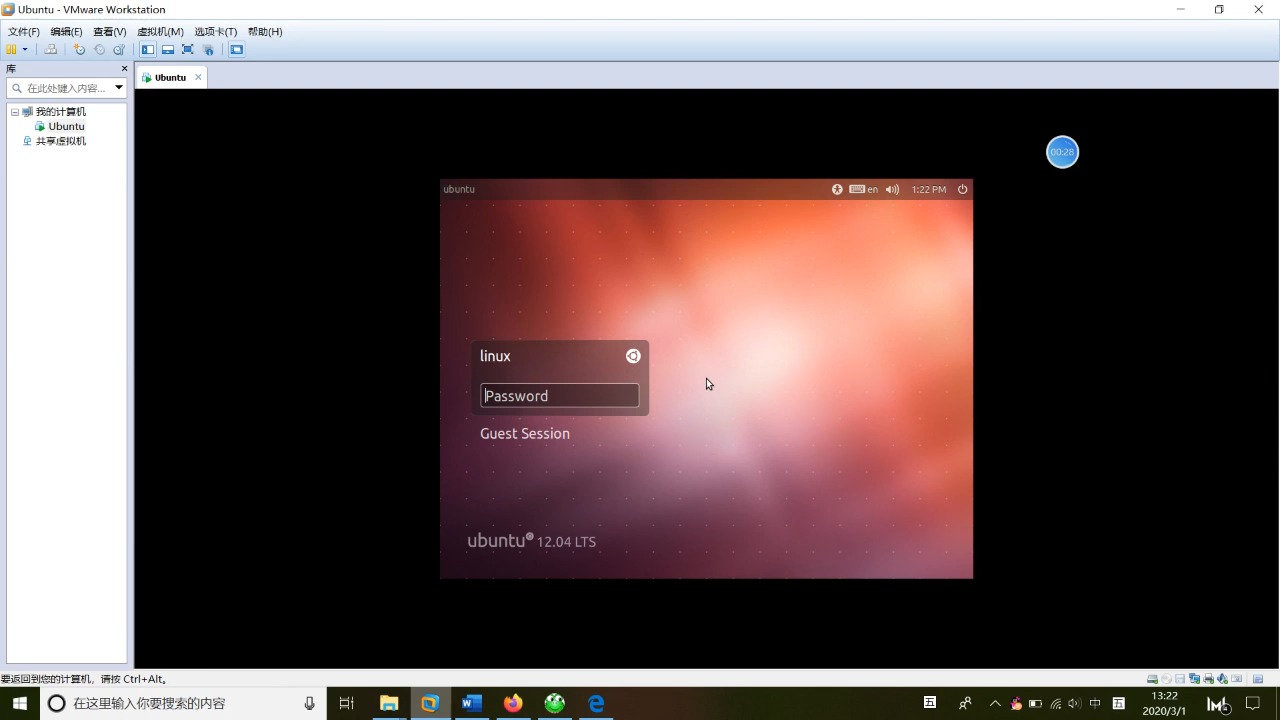The image size is (1280, 720).
Task: Select the linux user on login screen
Action: 495,356
